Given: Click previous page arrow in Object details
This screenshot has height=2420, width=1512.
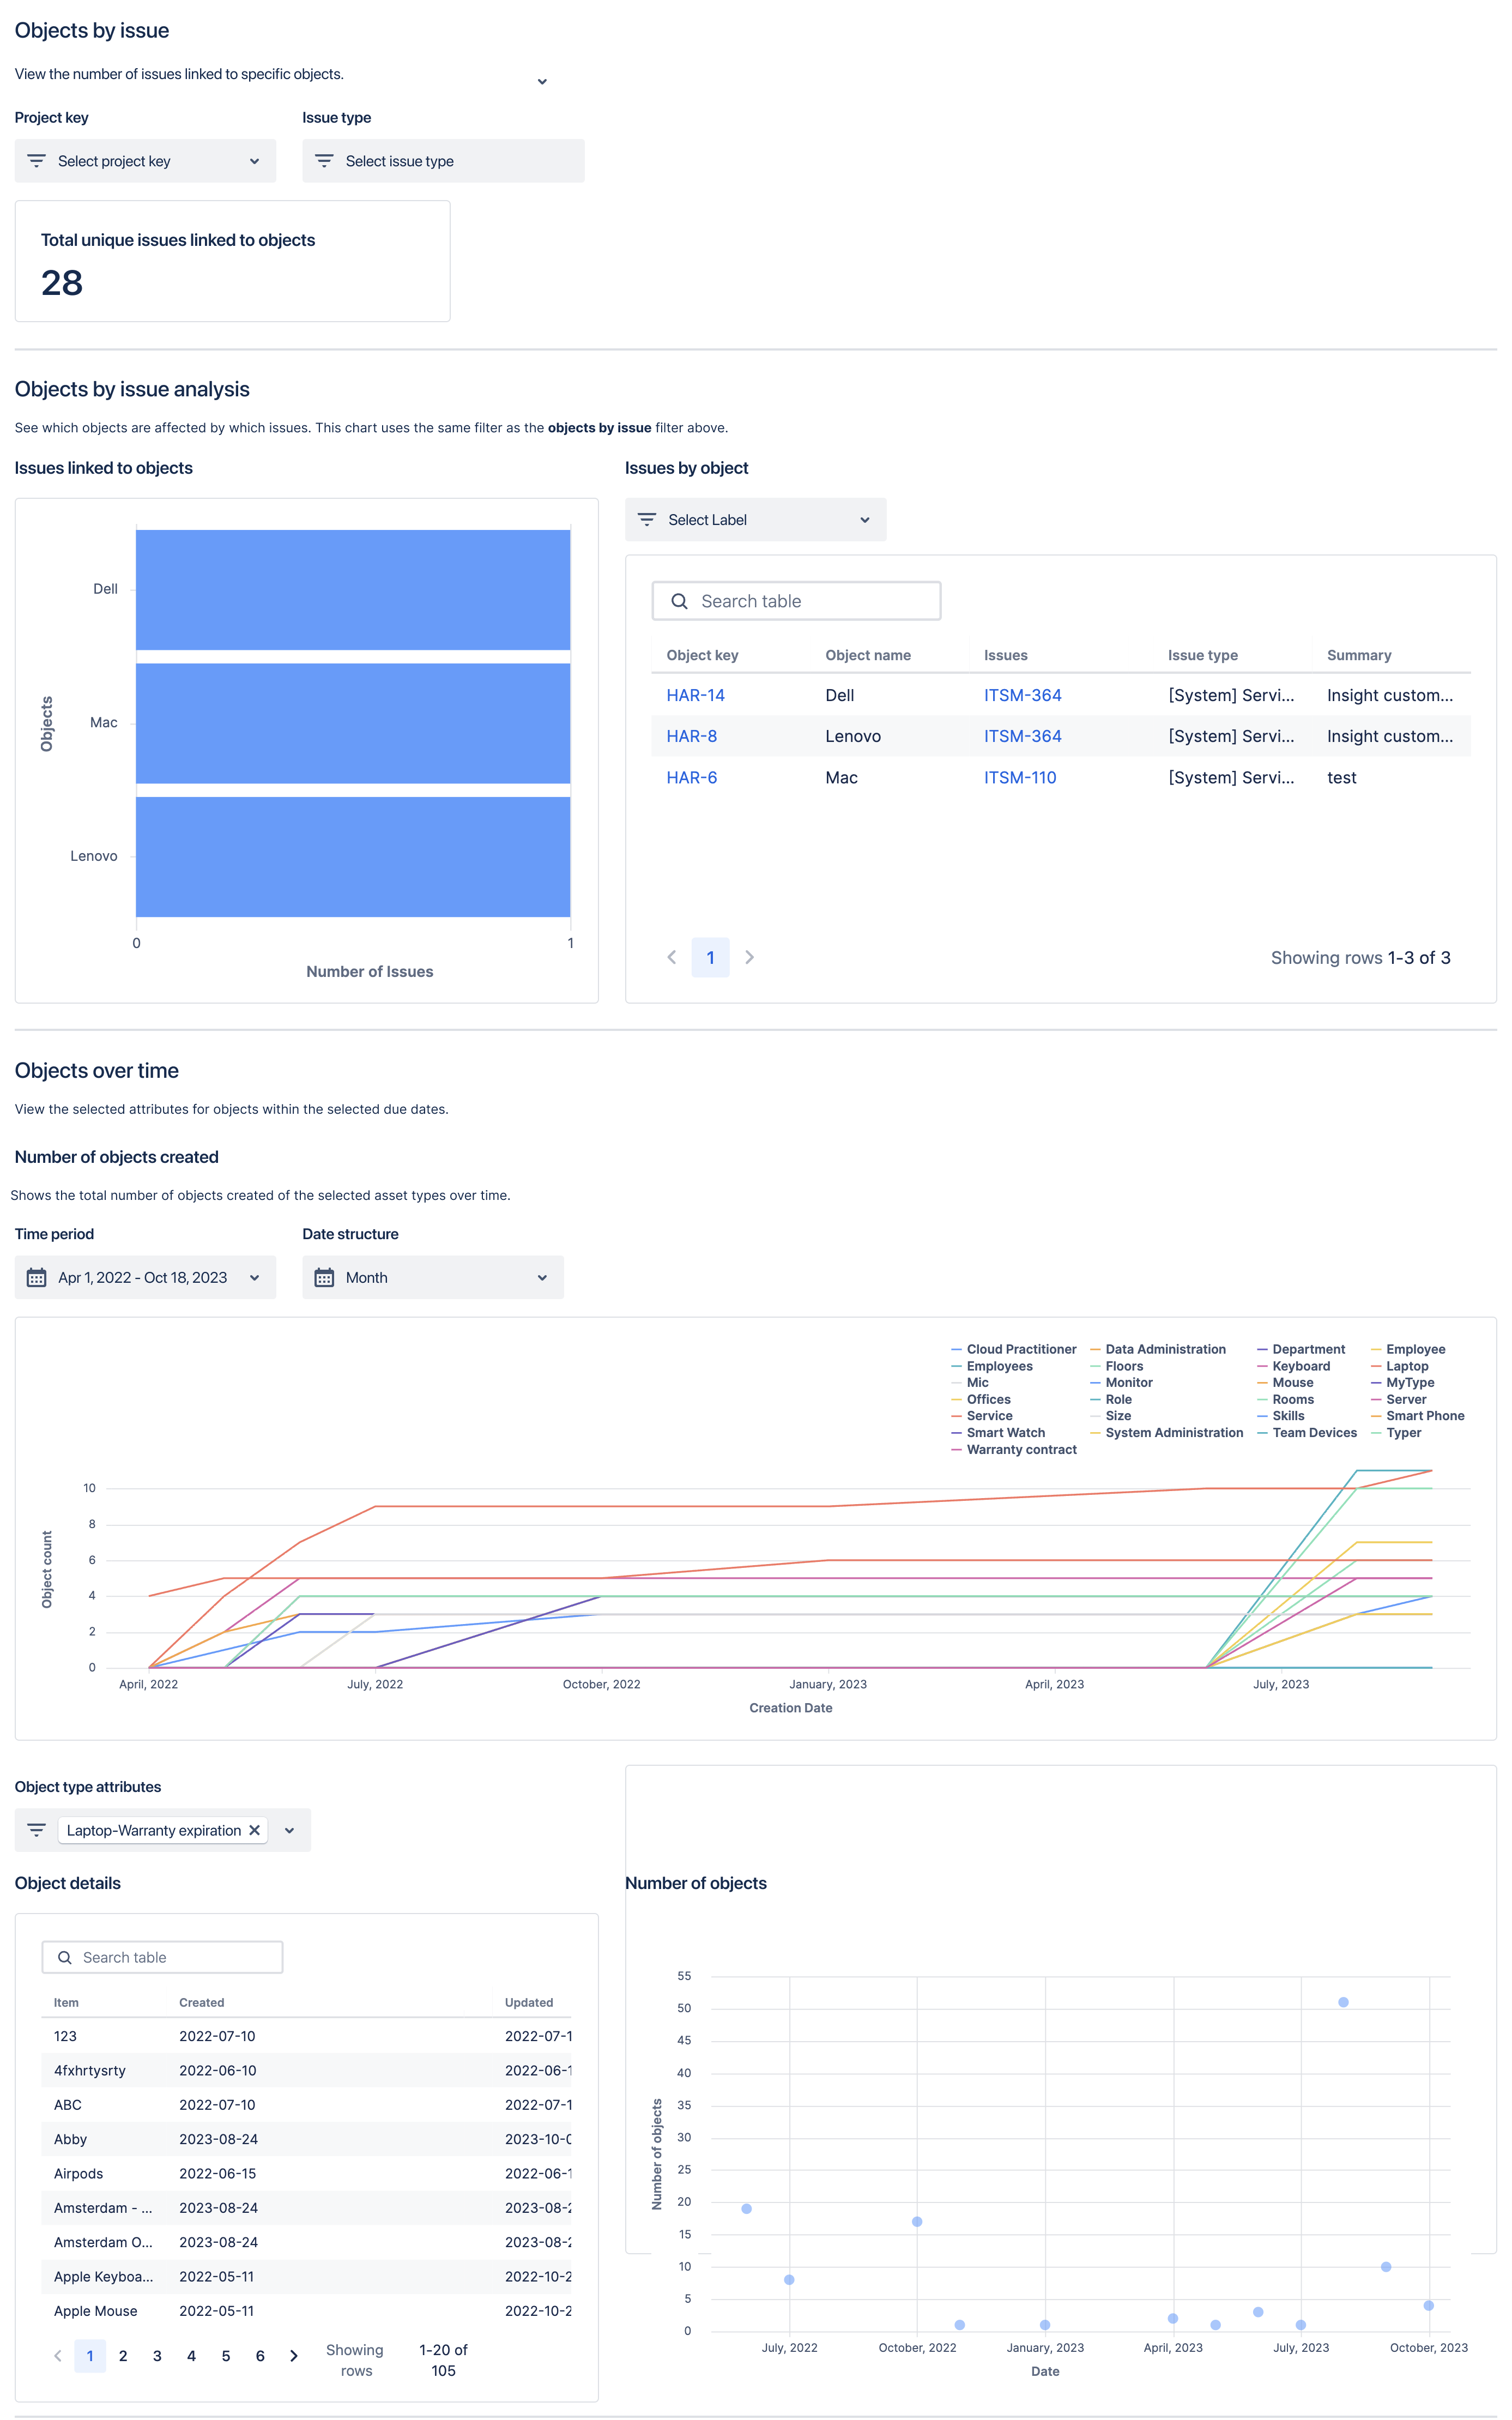Looking at the screenshot, I should [57, 2355].
